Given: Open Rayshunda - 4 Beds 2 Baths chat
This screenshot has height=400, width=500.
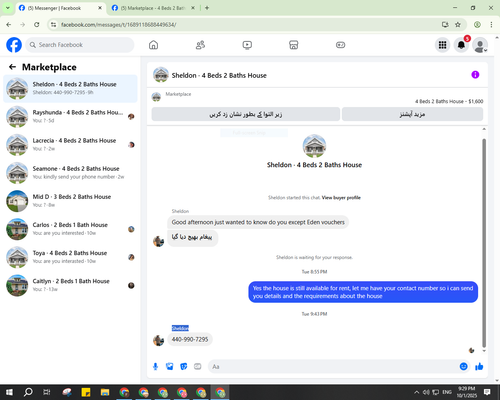Looking at the screenshot, I should [x=70, y=117].
